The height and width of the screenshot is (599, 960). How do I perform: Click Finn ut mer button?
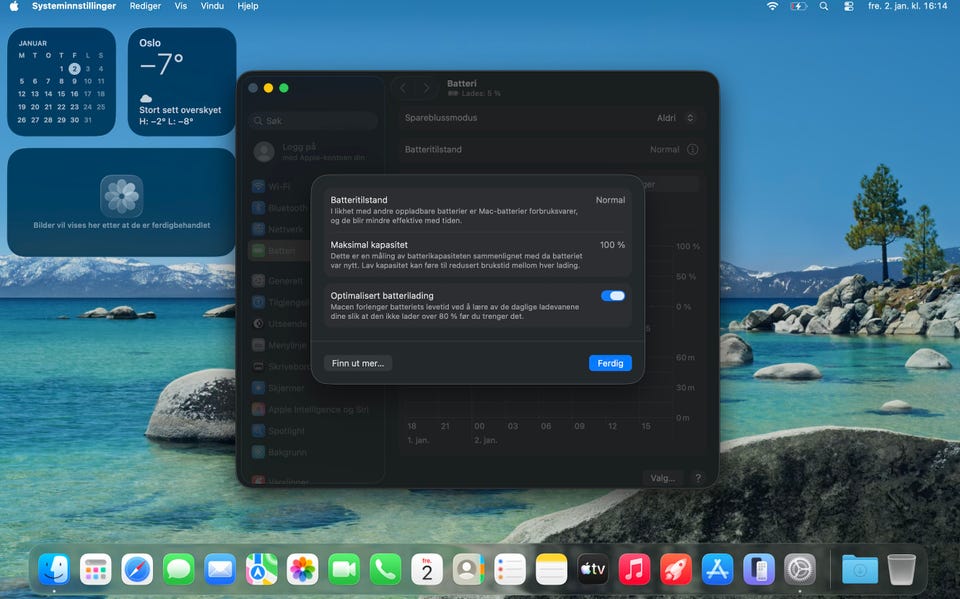[x=357, y=363]
